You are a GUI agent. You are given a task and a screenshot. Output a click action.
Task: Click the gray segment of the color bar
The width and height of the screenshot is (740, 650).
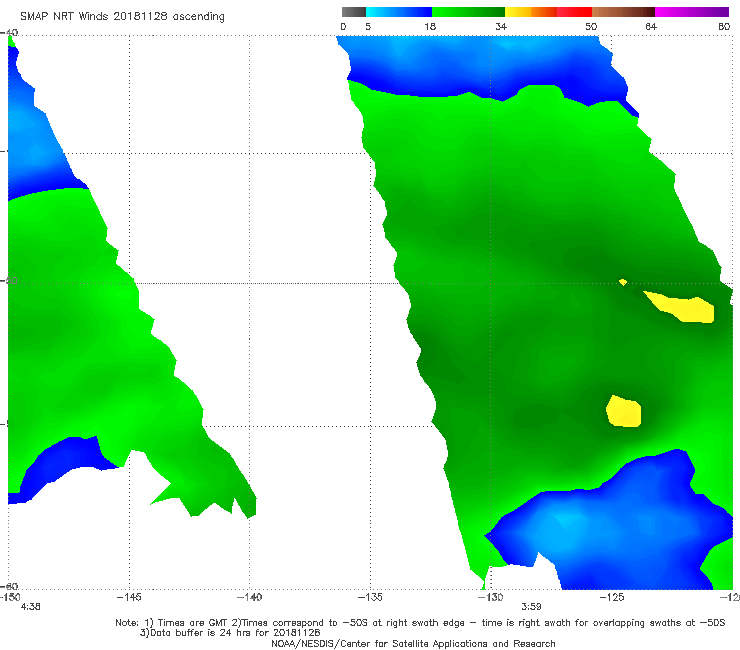(354, 12)
